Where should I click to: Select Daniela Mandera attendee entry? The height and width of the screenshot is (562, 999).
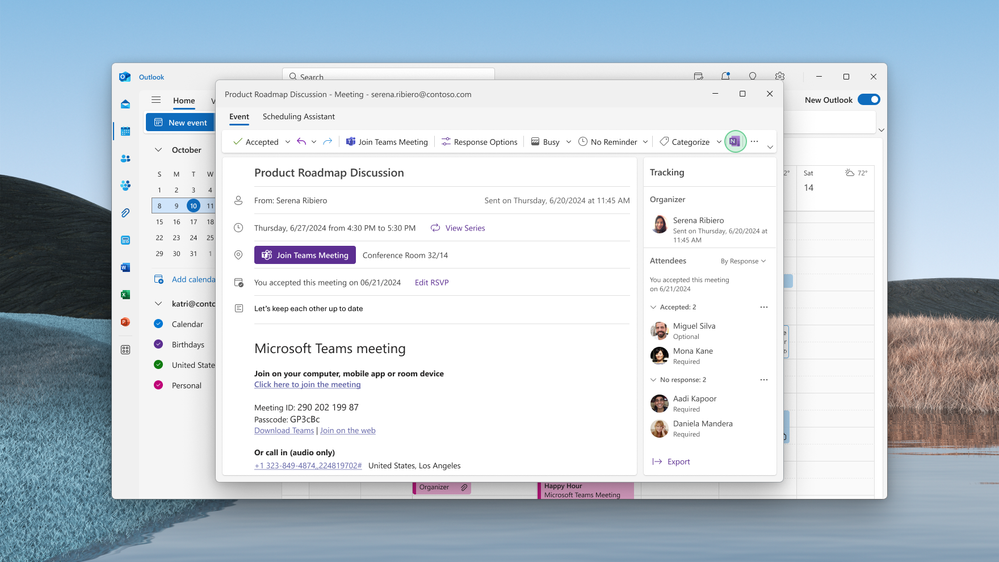(692, 428)
